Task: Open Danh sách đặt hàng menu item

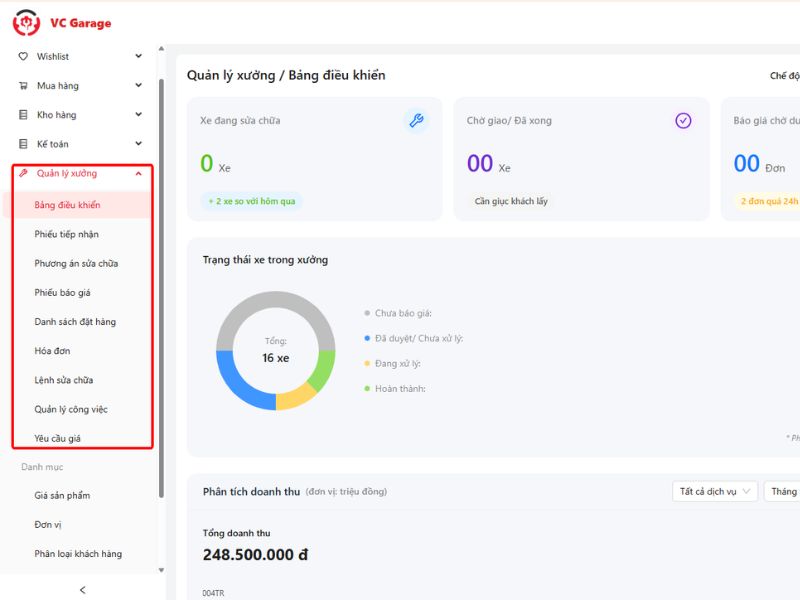Action: [x=75, y=321]
